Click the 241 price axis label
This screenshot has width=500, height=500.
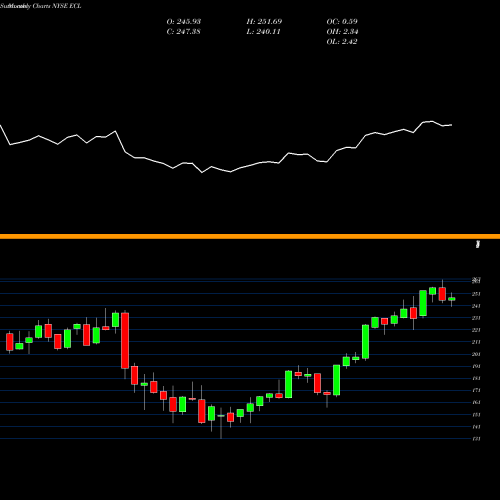coord(476,306)
